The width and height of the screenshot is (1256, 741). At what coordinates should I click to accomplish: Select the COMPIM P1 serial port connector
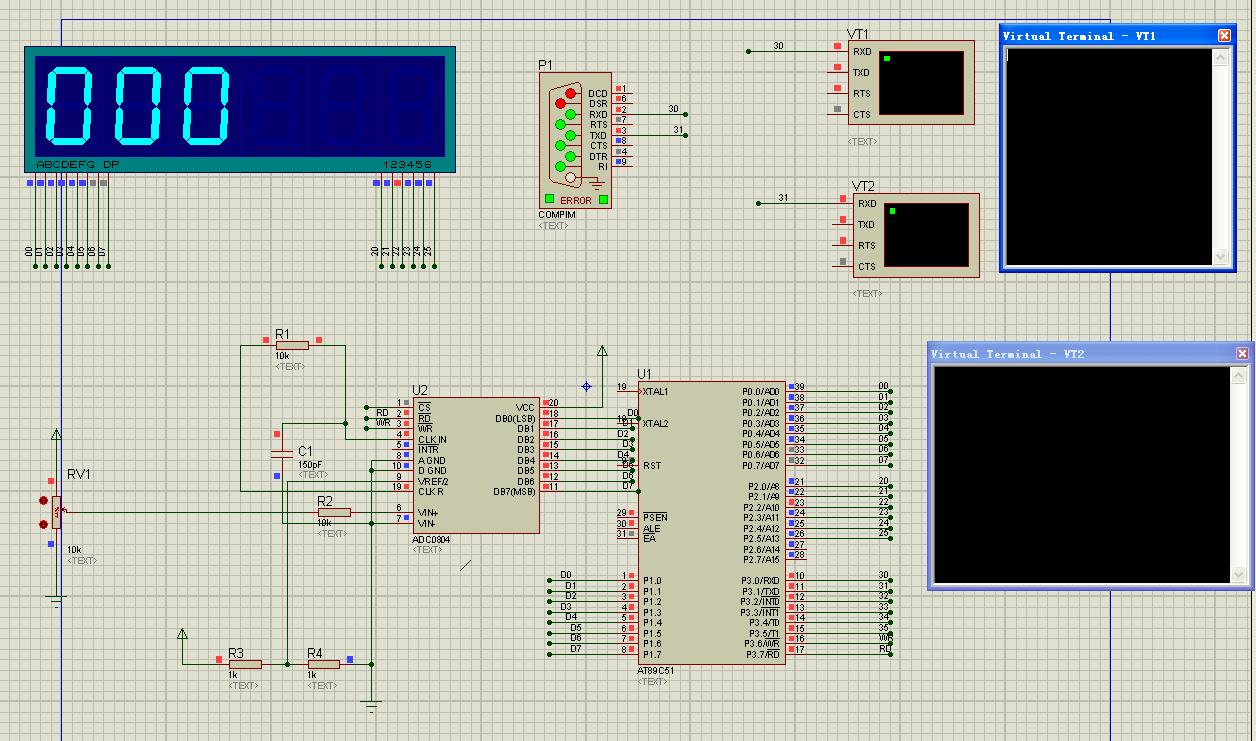coord(576,141)
